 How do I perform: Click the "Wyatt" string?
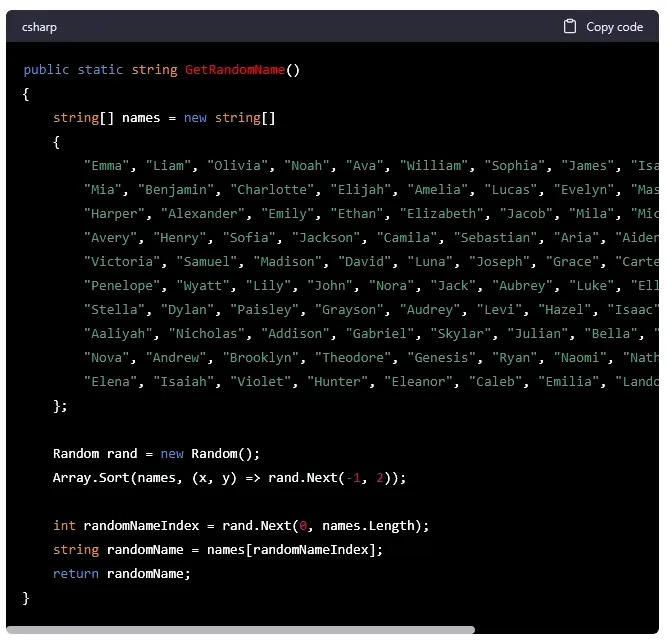coord(203,285)
